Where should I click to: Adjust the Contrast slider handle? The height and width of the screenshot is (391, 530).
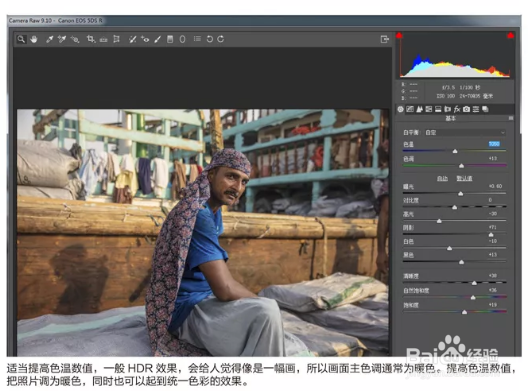455,207
